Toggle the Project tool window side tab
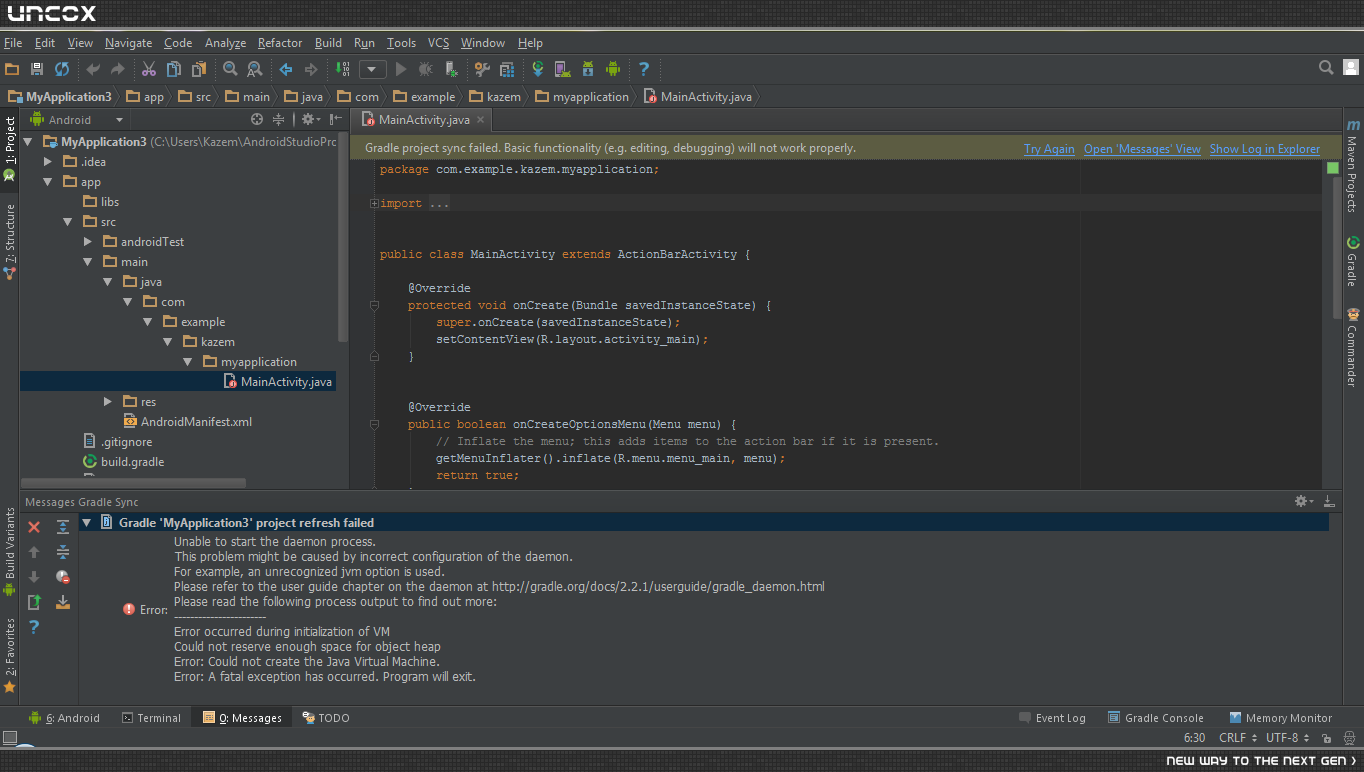The height and width of the screenshot is (772, 1364). coord(10,148)
